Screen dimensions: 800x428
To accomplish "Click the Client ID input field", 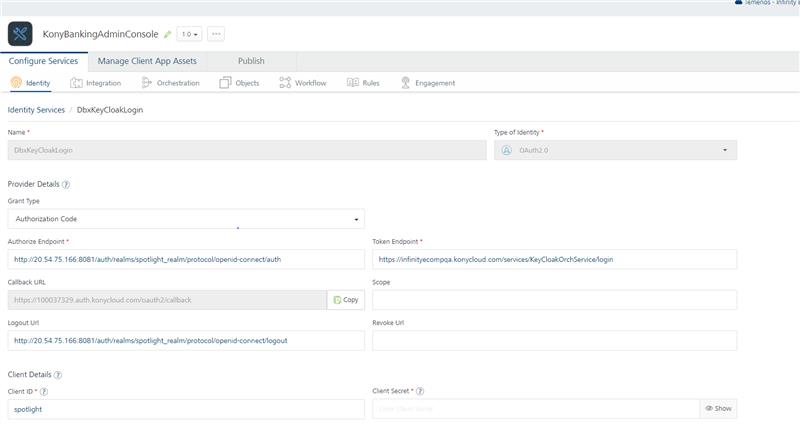I will click(186, 409).
